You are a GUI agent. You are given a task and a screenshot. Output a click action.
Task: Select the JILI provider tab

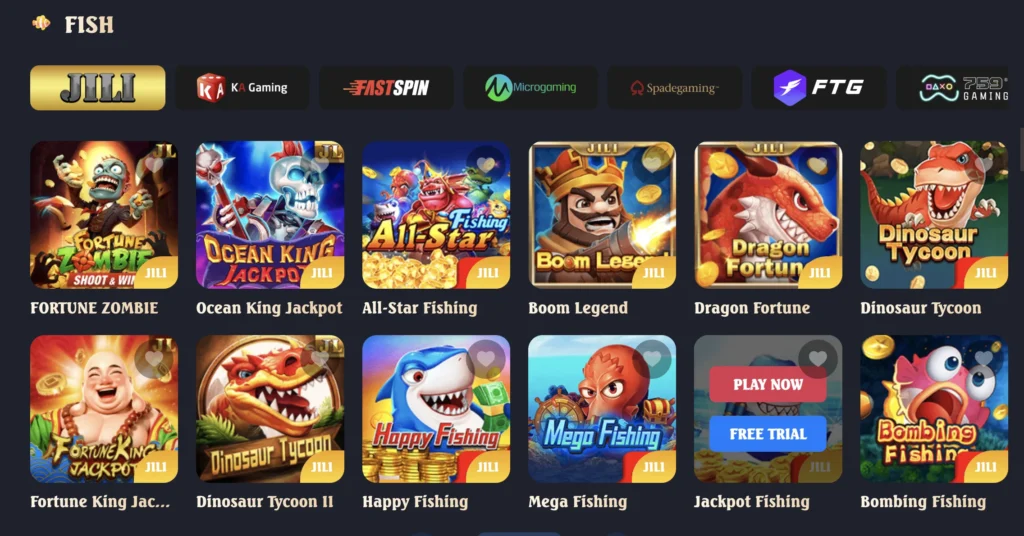point(98,87)
